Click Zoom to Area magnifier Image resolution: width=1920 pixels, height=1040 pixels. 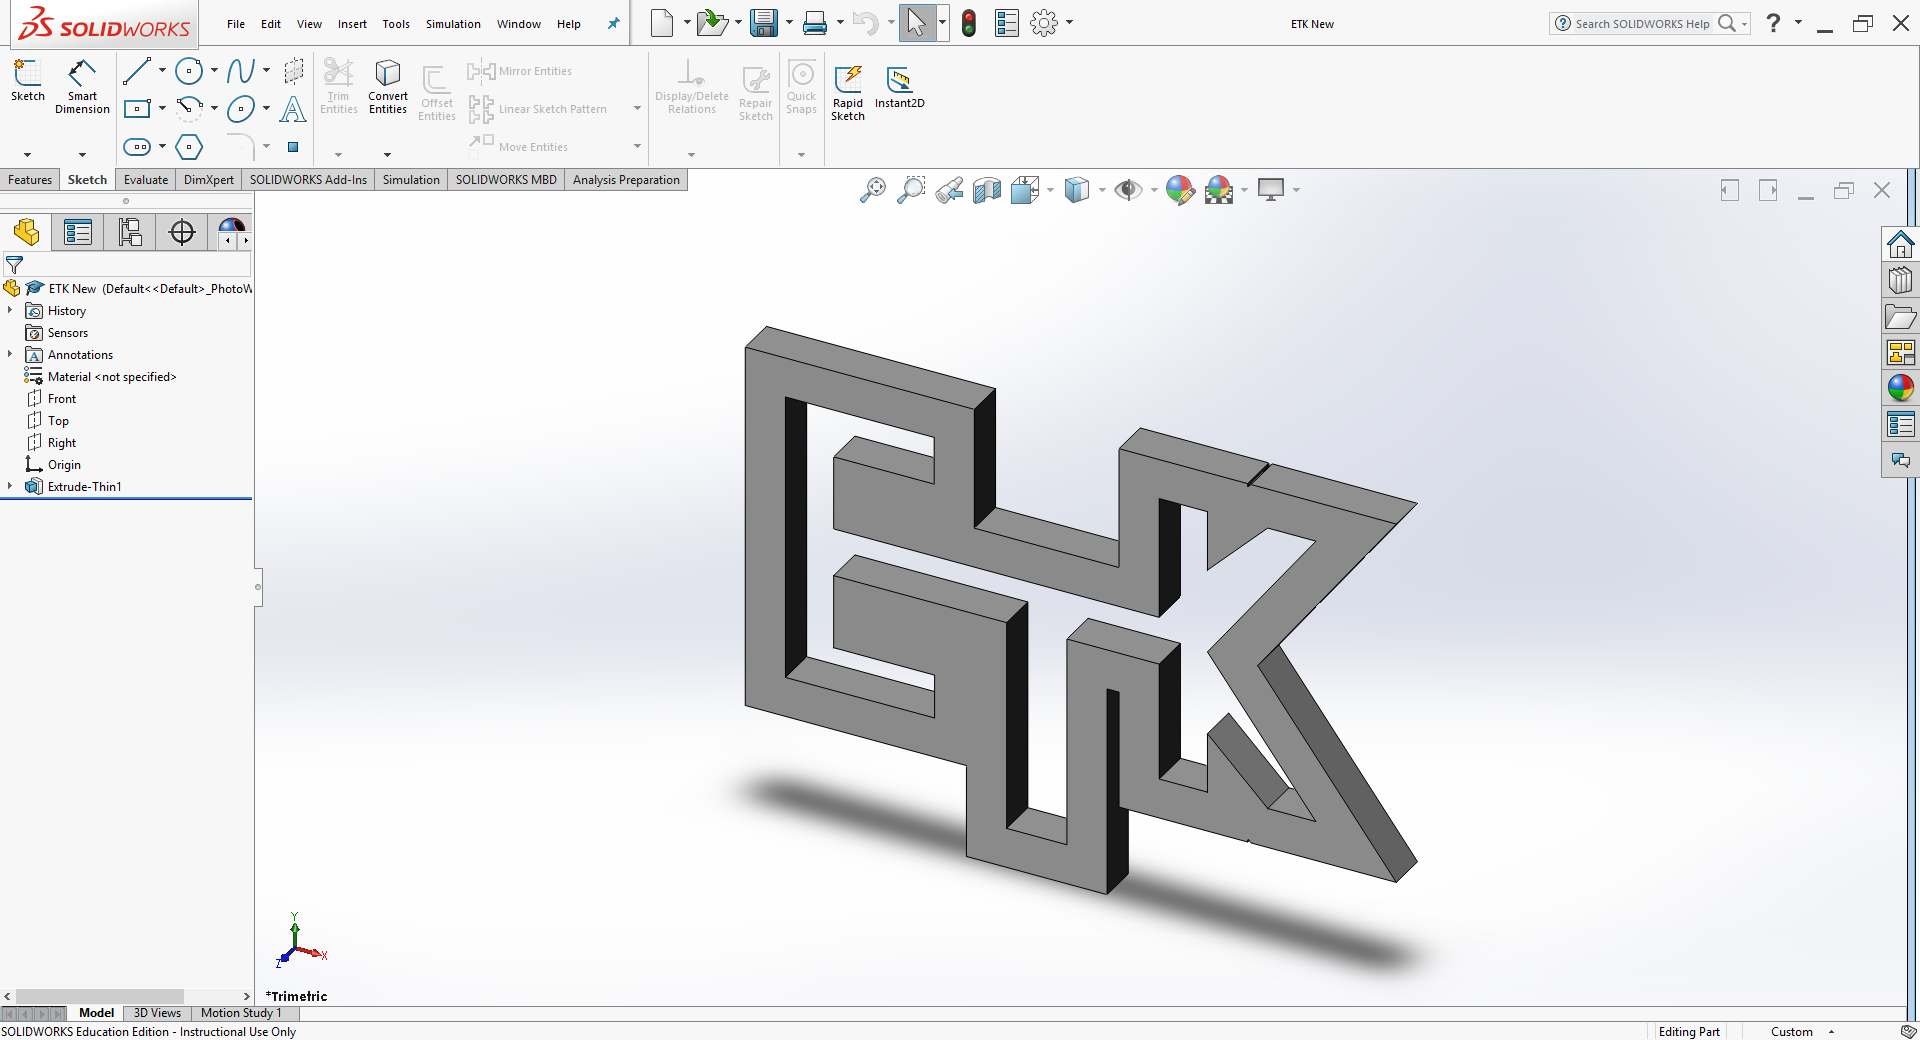pyautogui.click(x=911, y=190)
